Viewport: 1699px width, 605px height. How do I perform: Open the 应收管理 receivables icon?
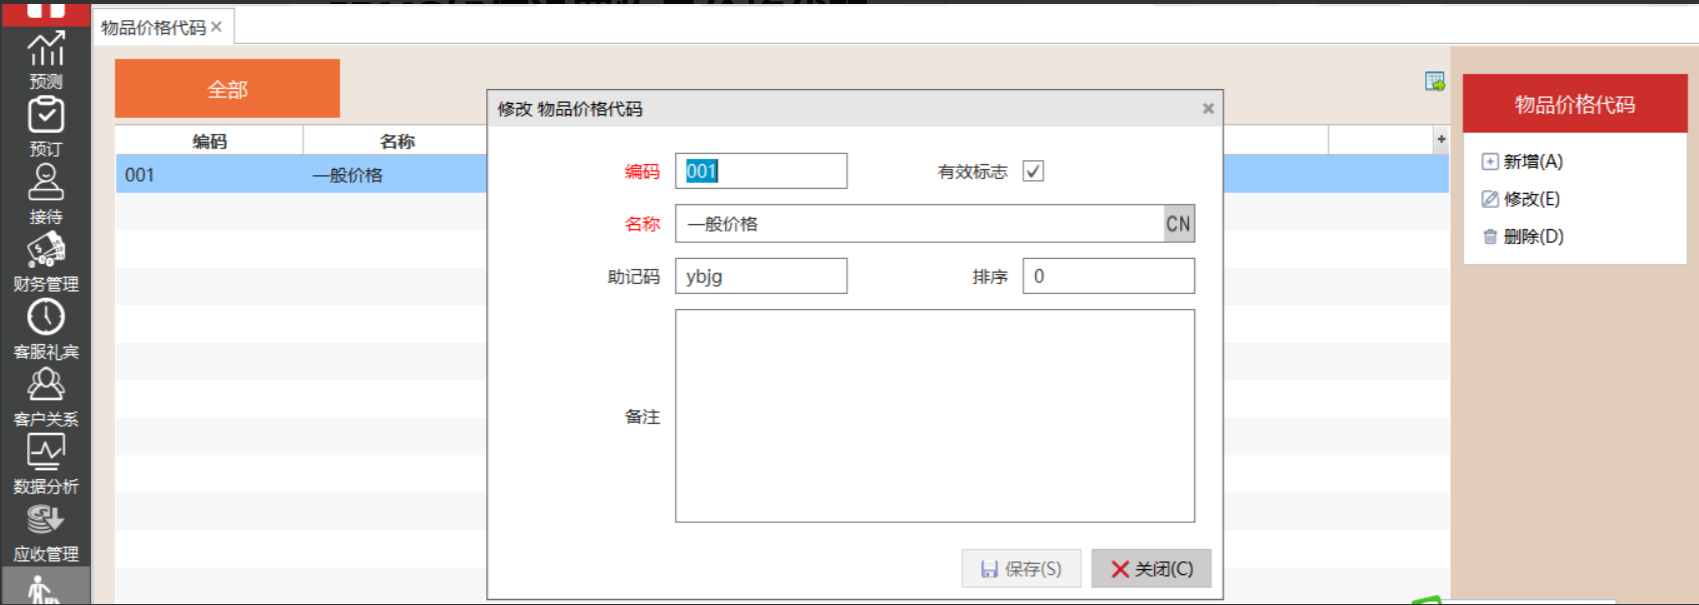tap(46, 531)
